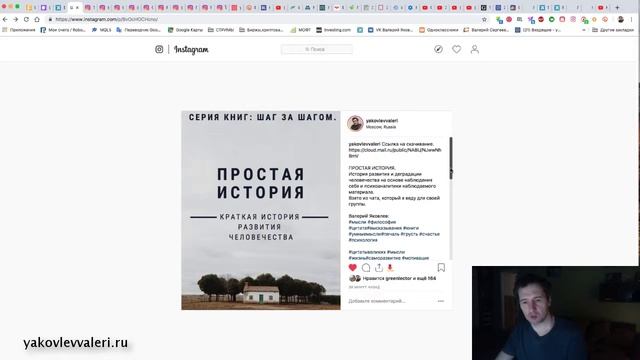Click the Instagram URL address bar
The height and width of the screenshot is (360, 640).
(x=265, y=19)
